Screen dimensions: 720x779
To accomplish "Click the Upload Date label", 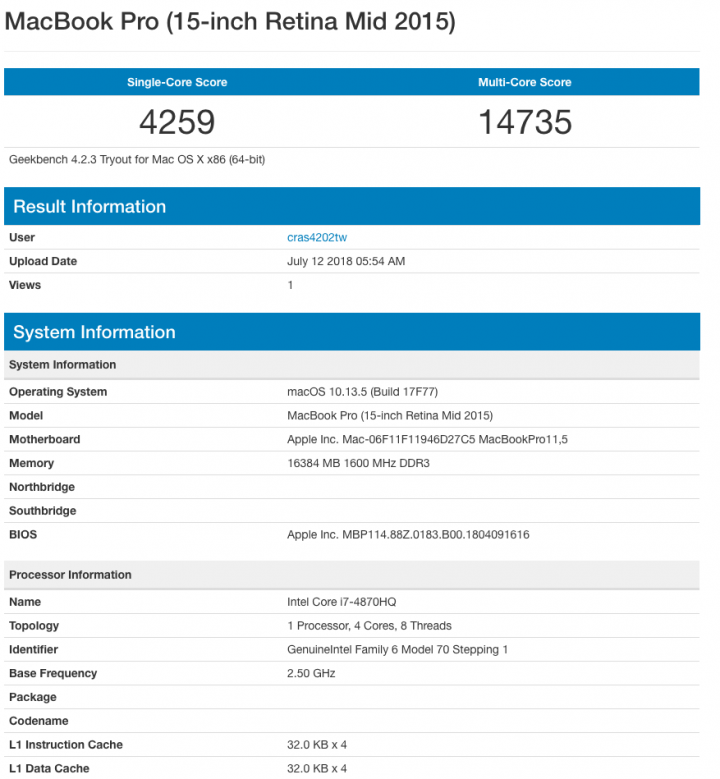I will point(43,261).
